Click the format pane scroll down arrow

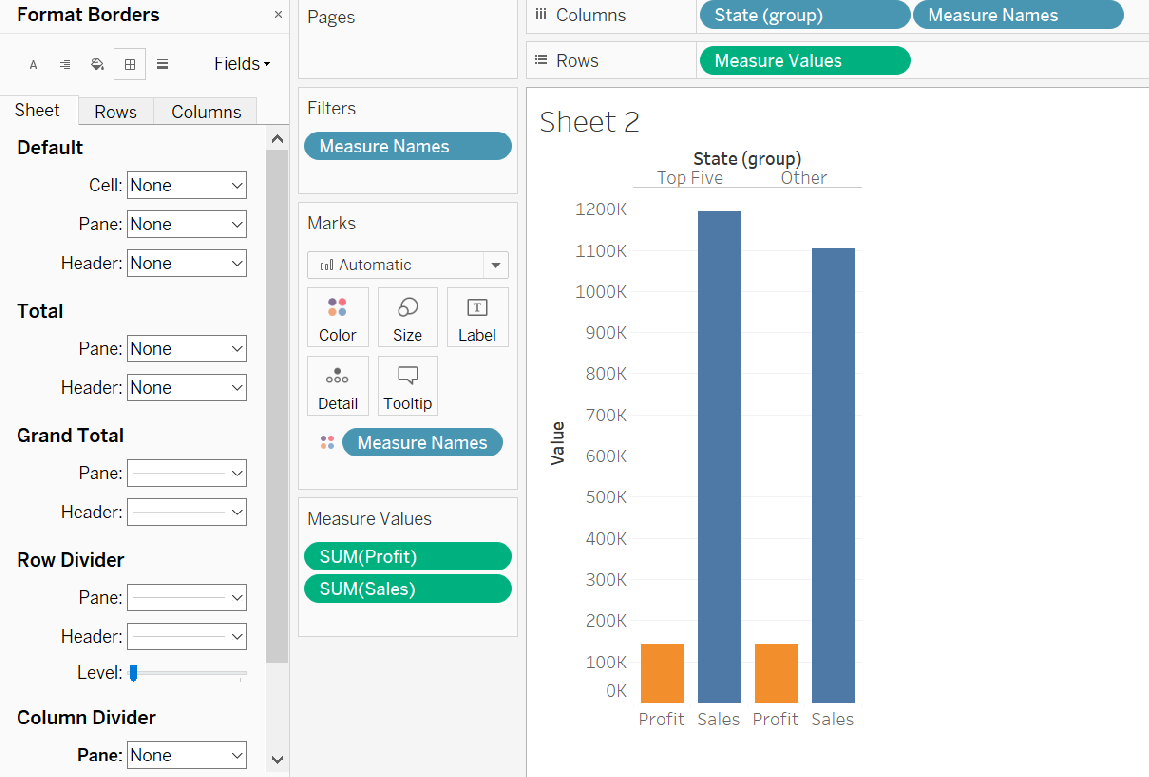click(x=277, y=759)
